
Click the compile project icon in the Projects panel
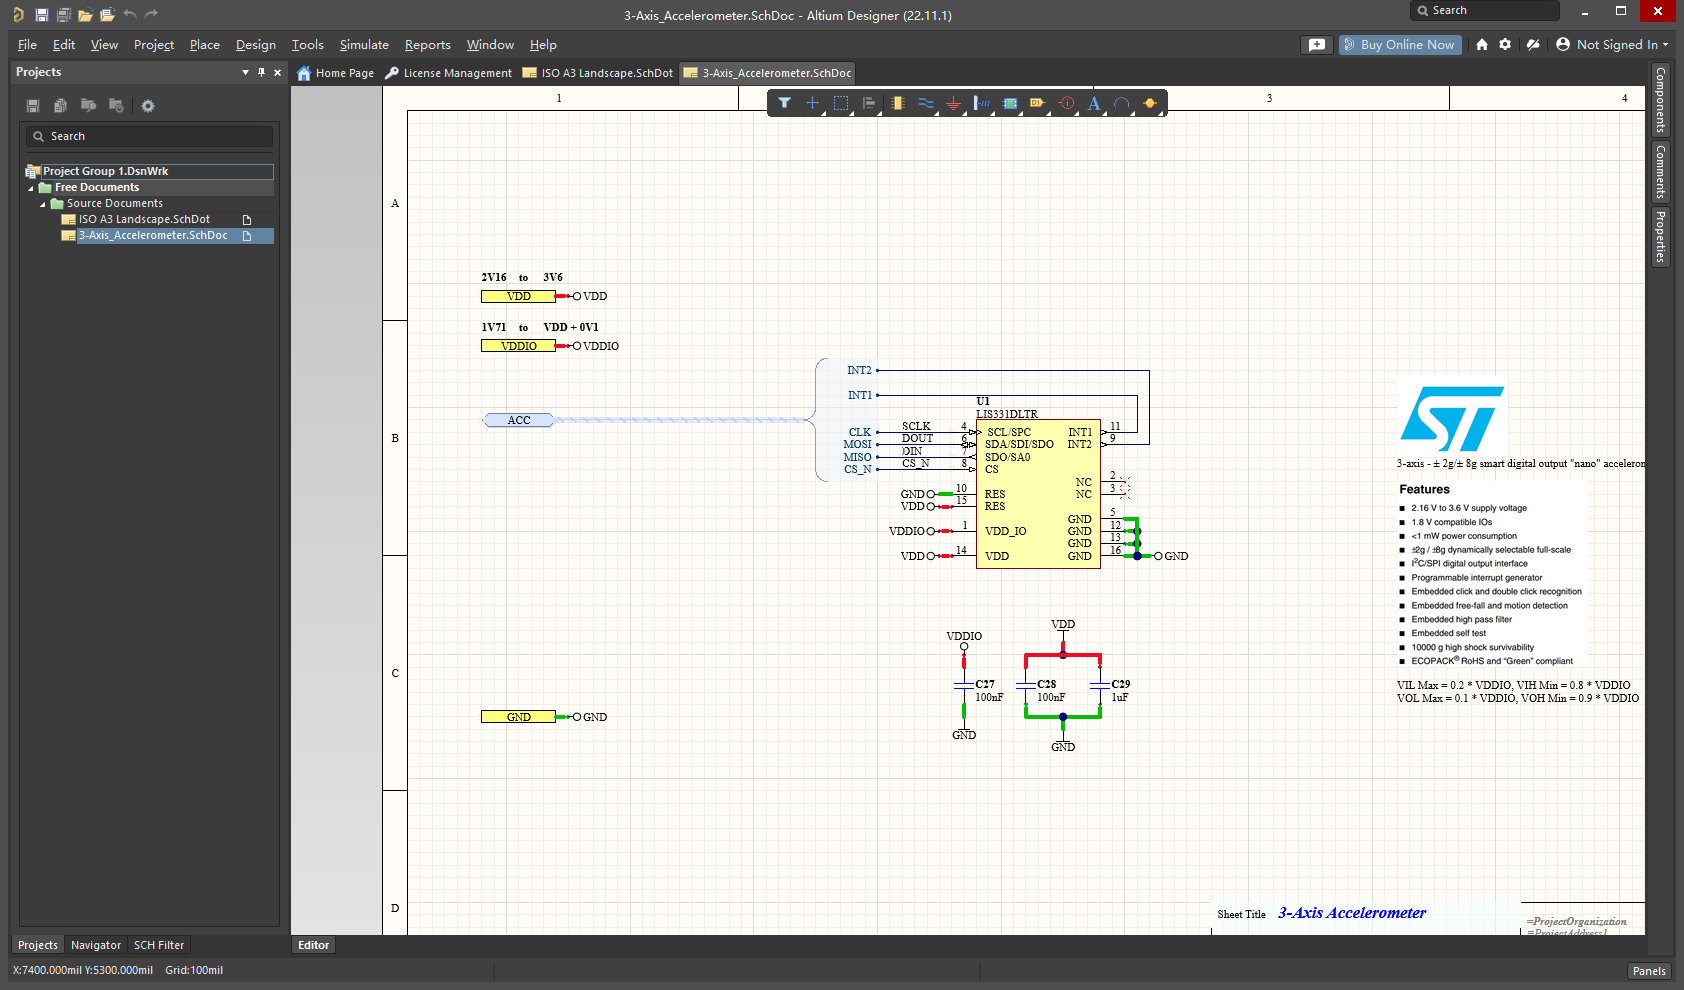[61, 106]
